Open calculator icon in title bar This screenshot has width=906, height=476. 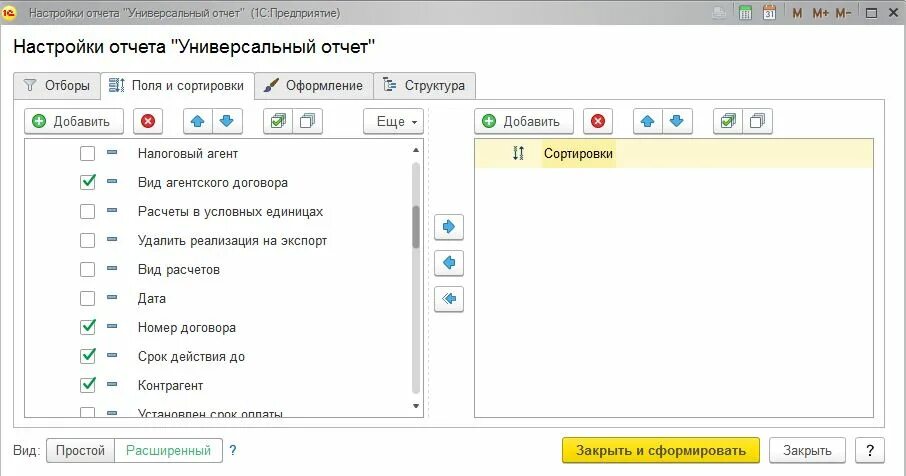[745, 13]
